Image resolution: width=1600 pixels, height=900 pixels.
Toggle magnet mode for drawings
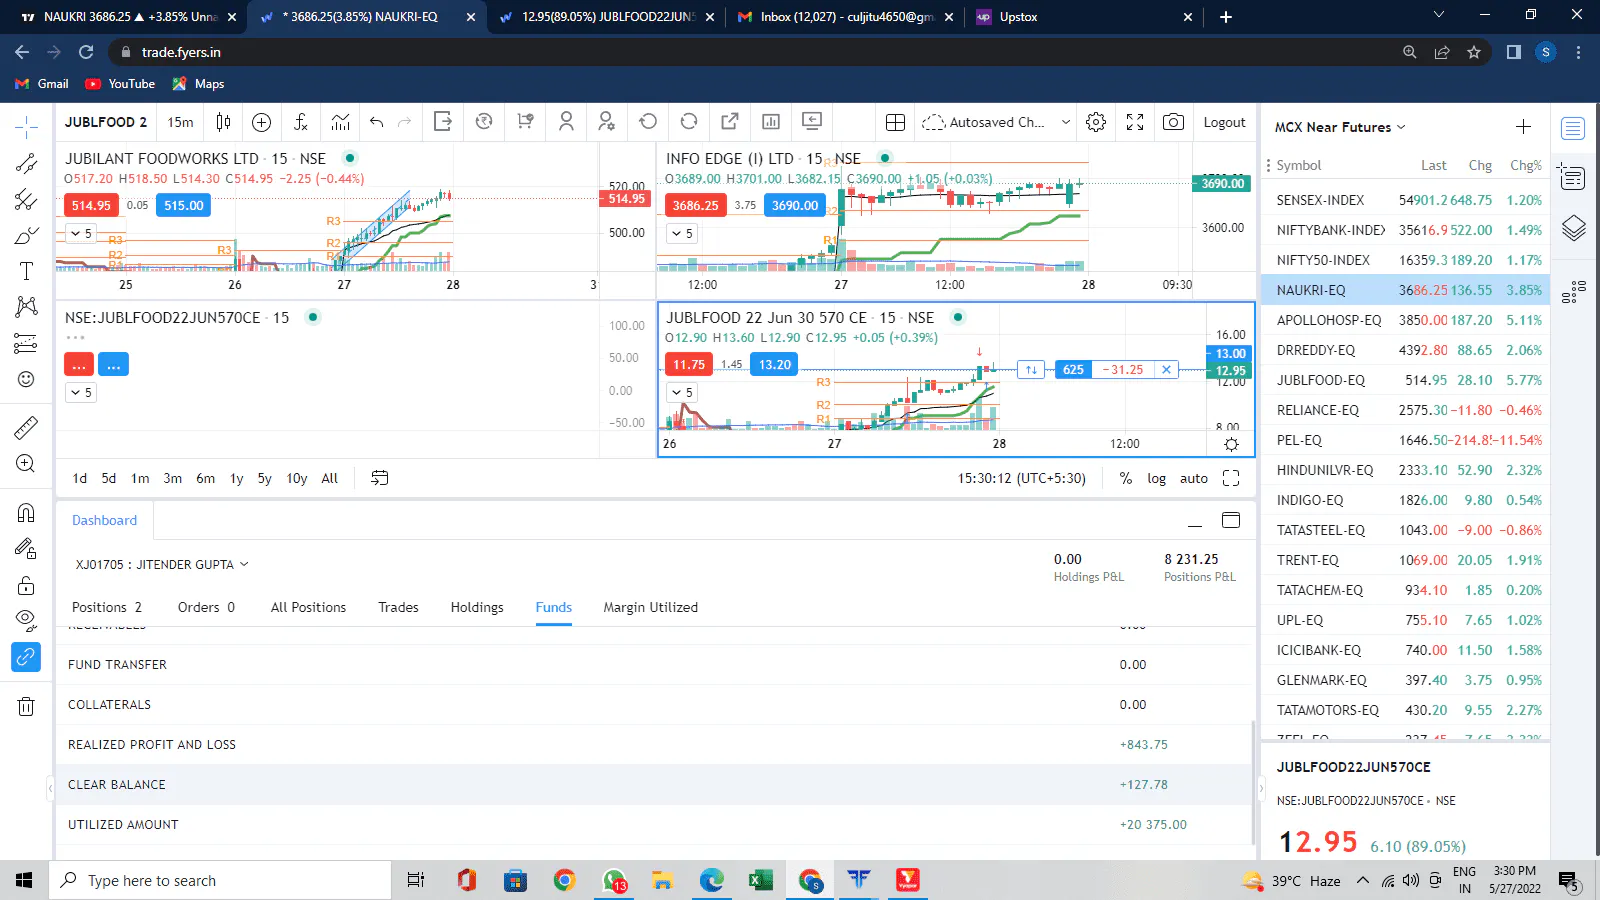click(26, 513)
